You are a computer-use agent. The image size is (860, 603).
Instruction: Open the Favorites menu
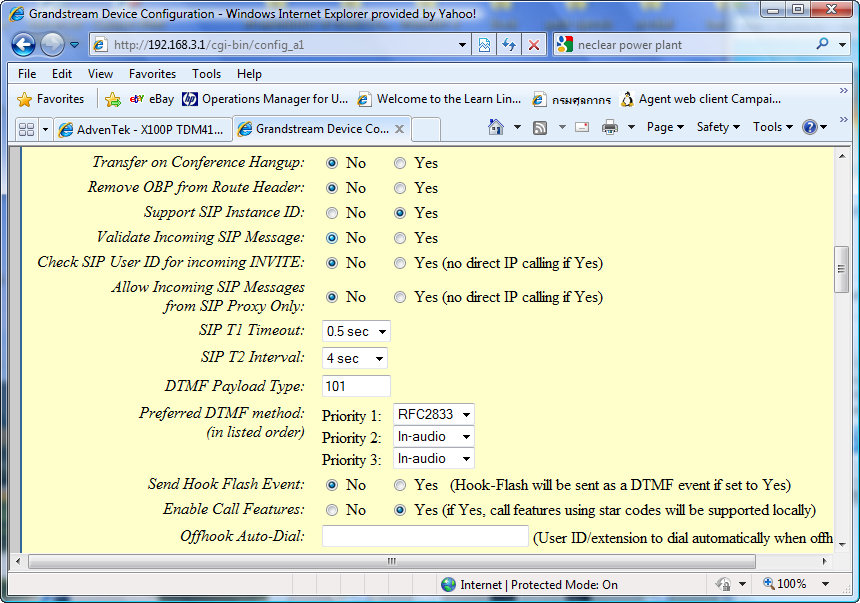click(x=152, y=74)
